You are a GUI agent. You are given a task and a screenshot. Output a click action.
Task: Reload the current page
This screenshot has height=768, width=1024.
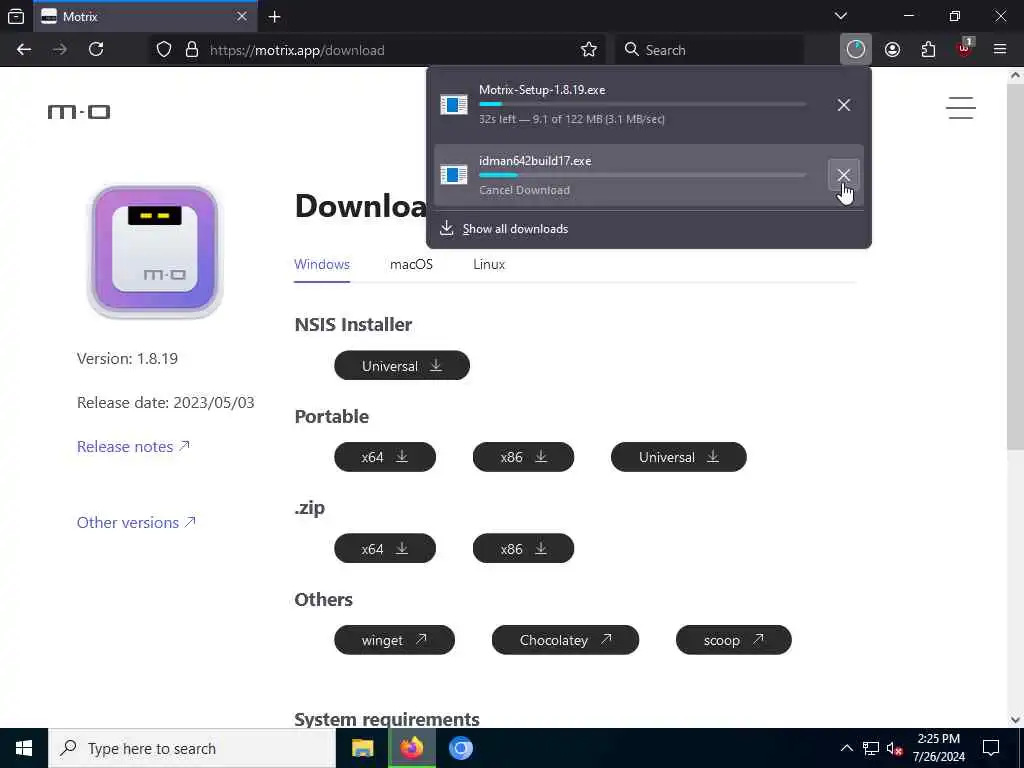click(96, 50)
